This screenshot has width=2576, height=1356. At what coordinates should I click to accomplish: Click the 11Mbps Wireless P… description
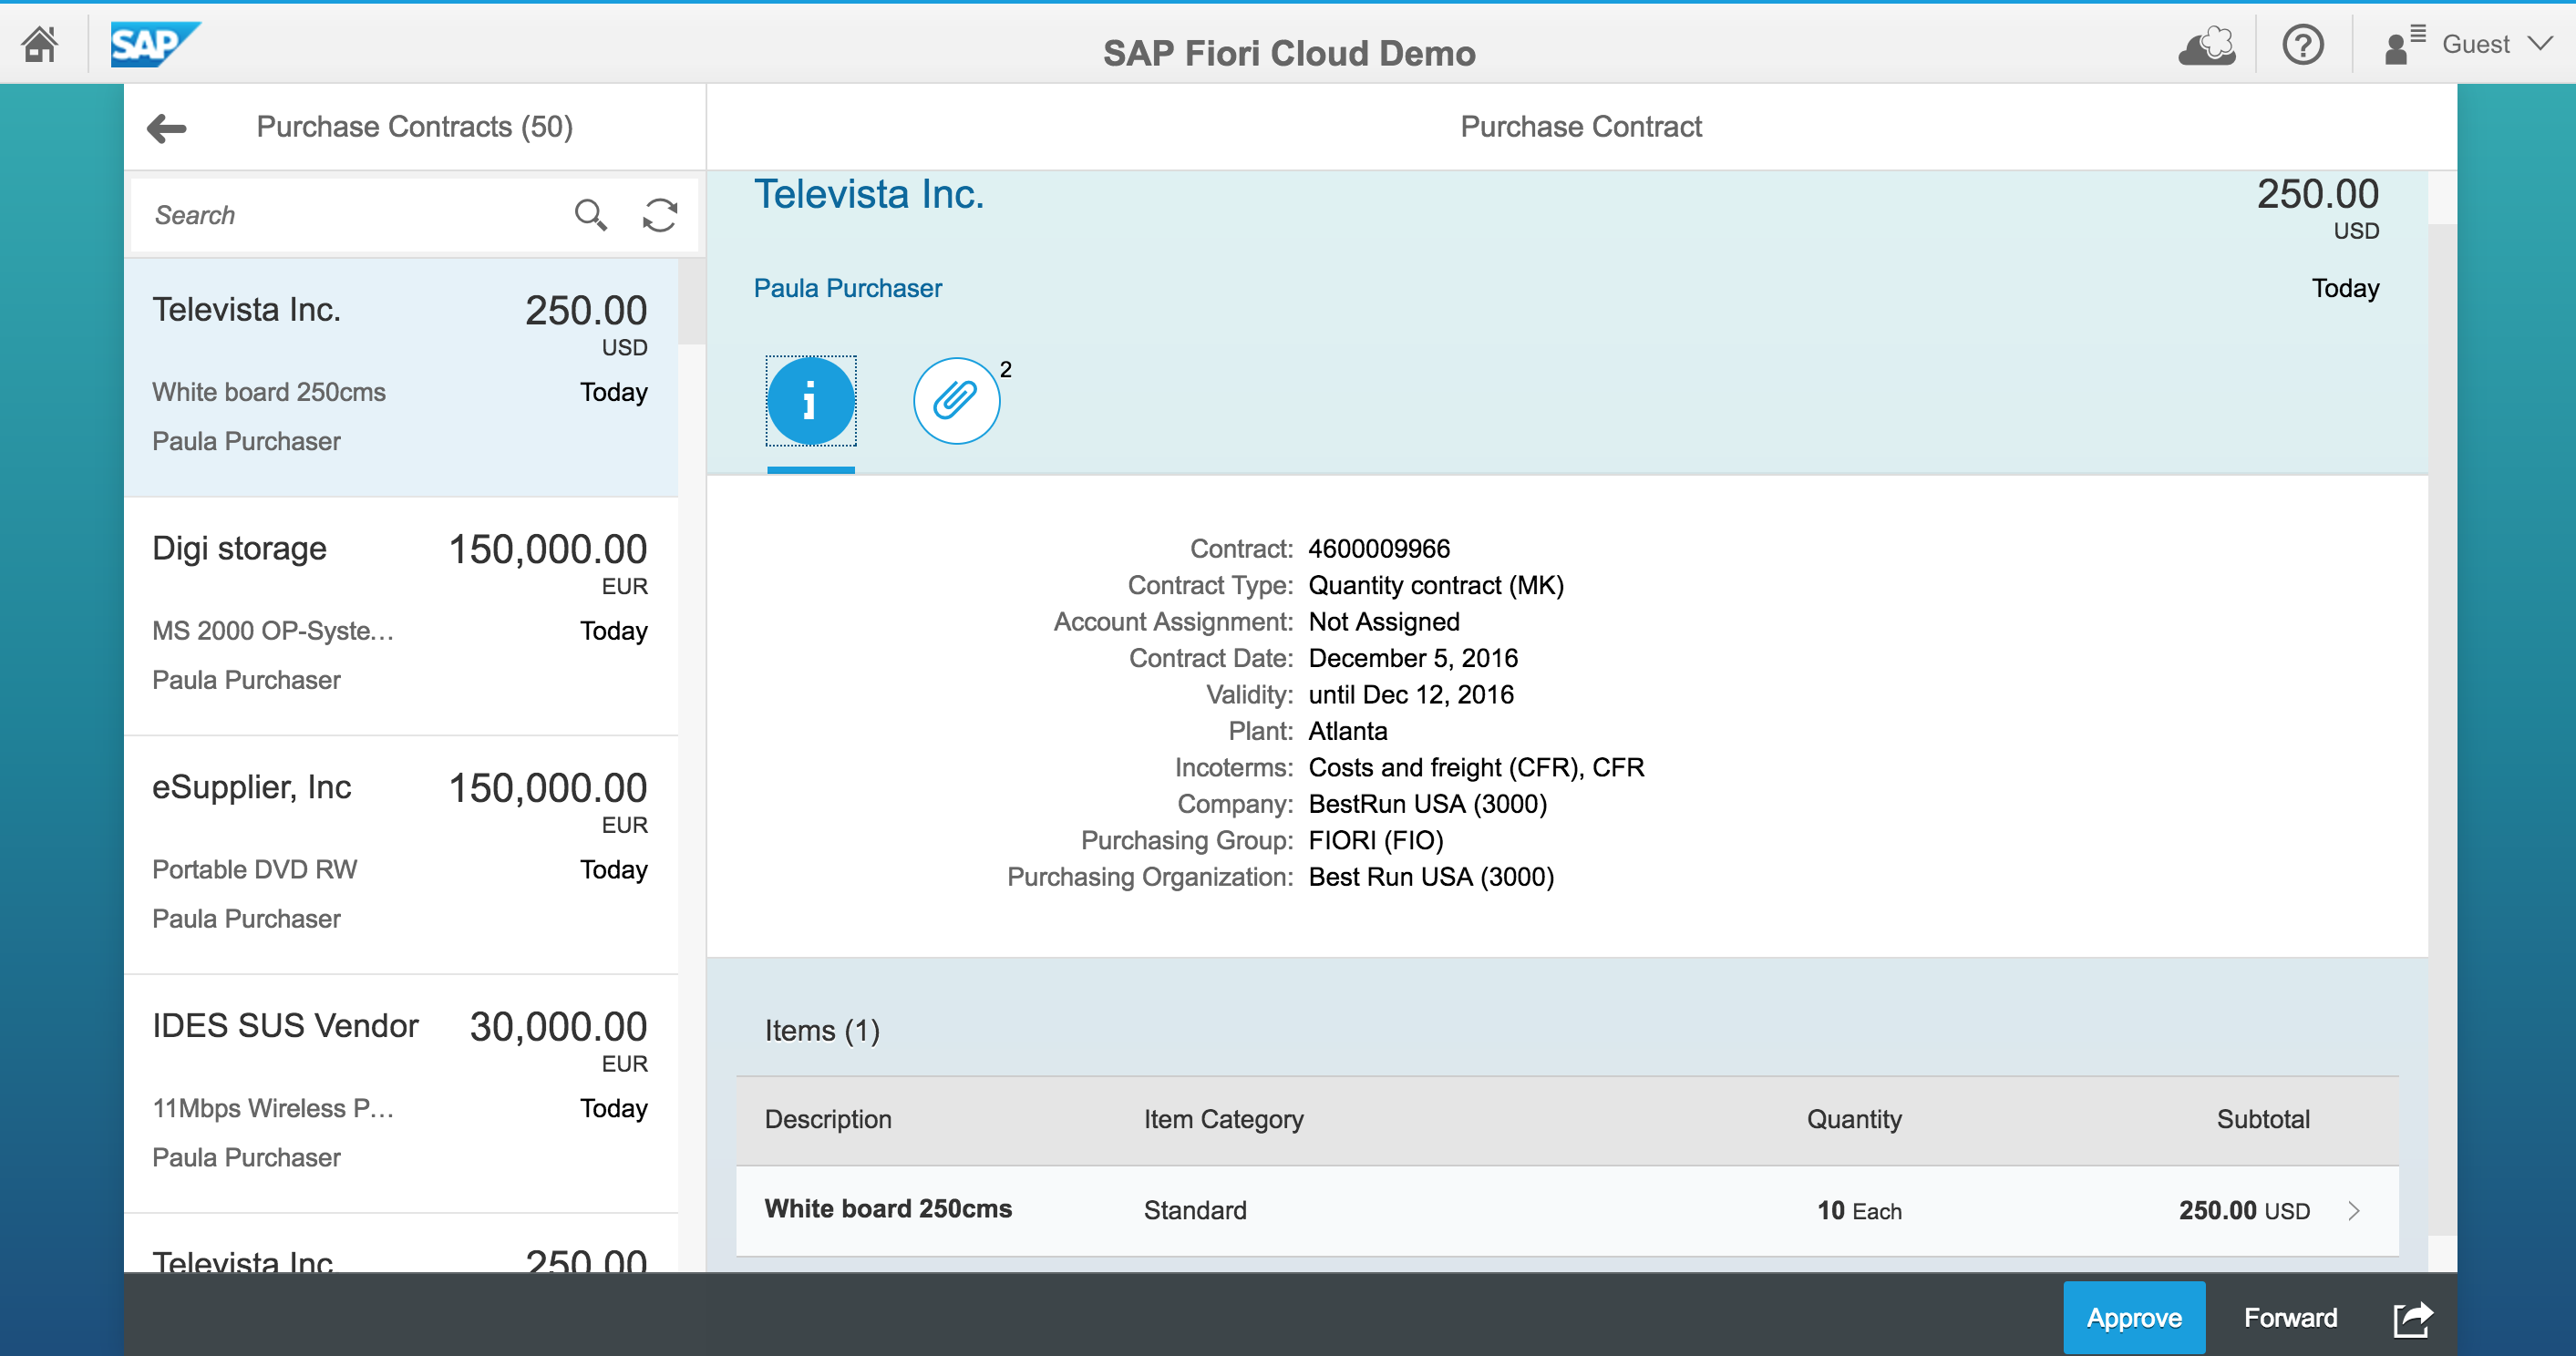(273, 1109)
